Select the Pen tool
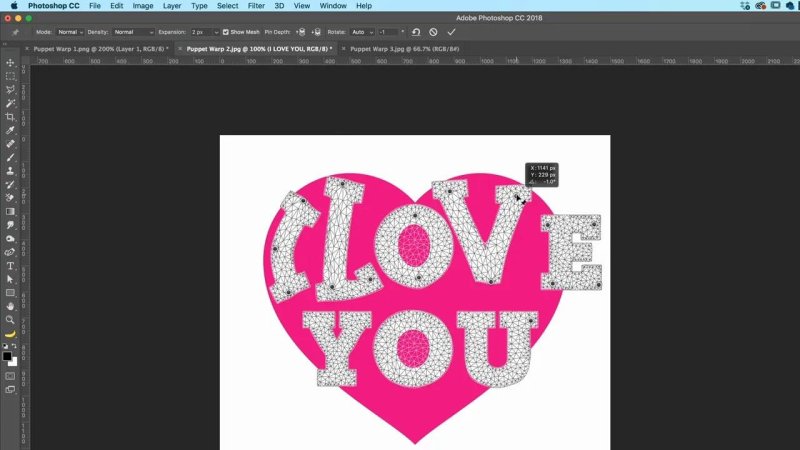This screenshot has height=450, width=800. pyautogui.click(x=10, y=252)
